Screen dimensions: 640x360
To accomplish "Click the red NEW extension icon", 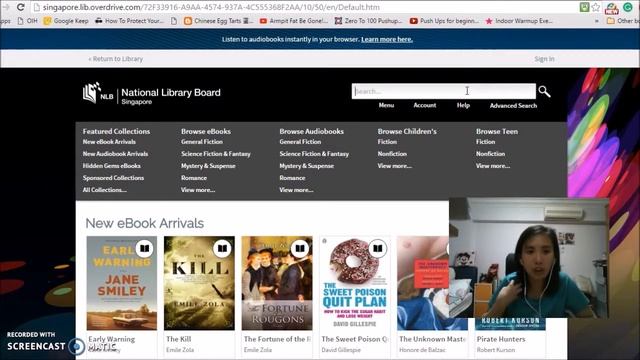I will [x=611, y=8].
